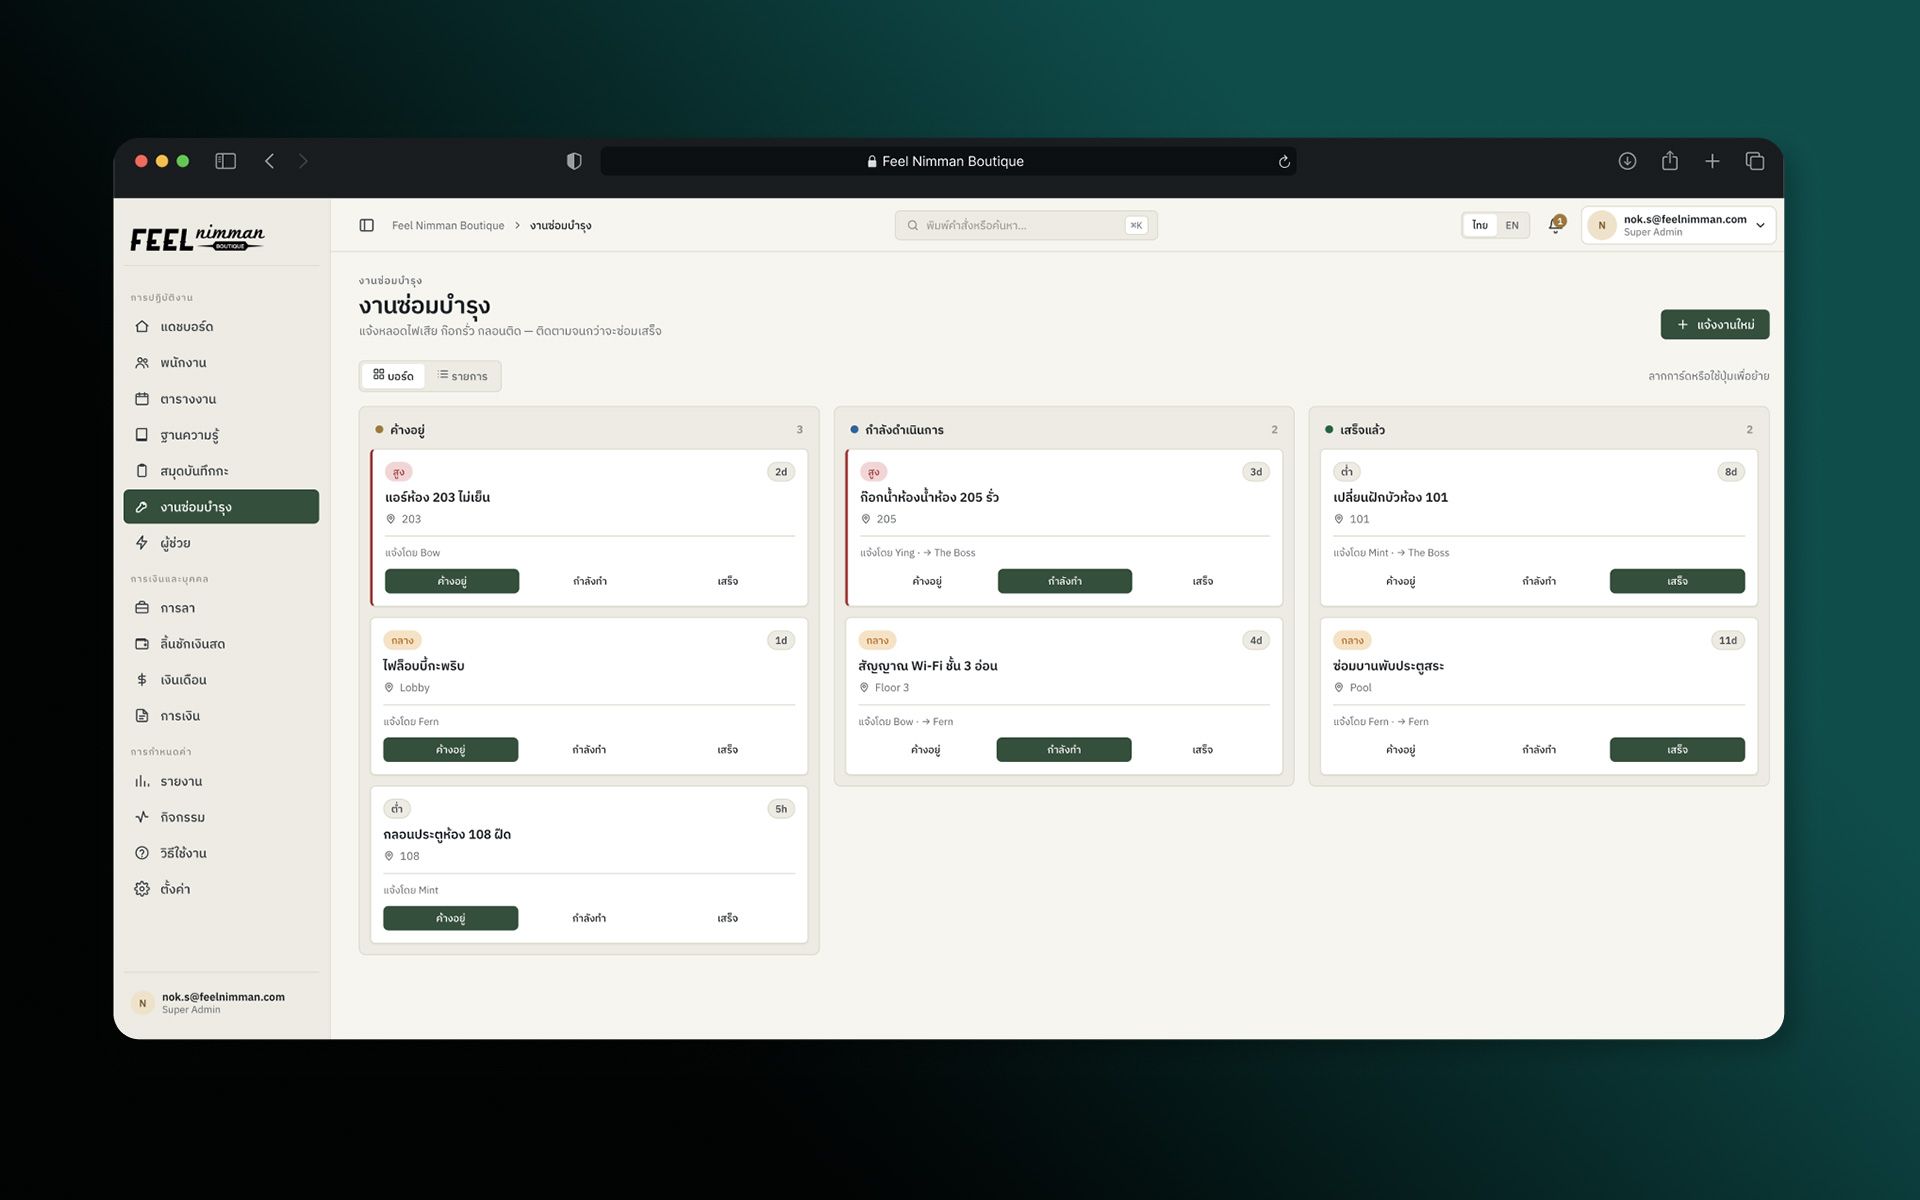1920x1200 pixels.
Task: Click the 11d age badge on ซ่อมบานพับประตูสระ
Action: pos(1728,640)
